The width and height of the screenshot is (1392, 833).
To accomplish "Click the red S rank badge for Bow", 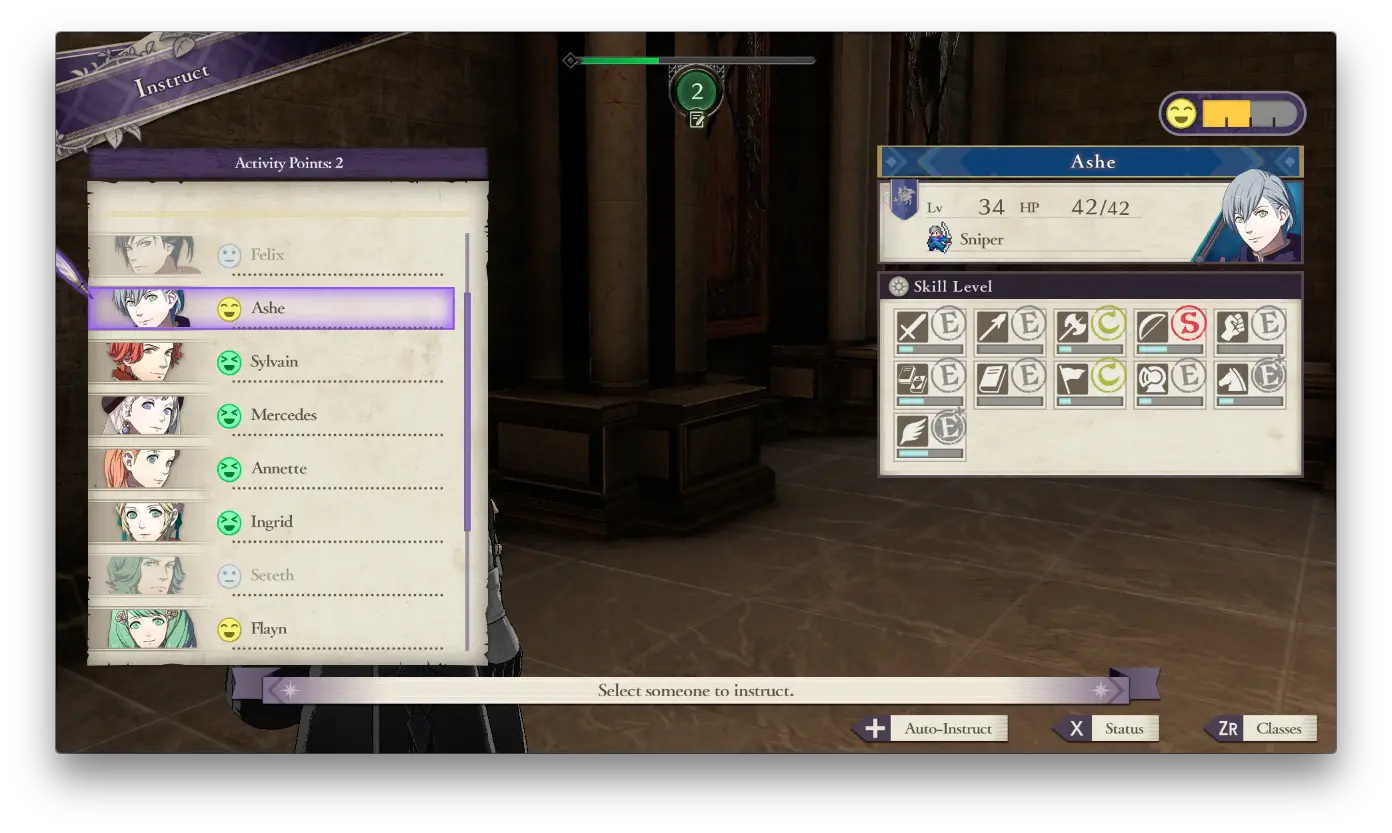I will pyautogui.click(x=1189, y=324).
